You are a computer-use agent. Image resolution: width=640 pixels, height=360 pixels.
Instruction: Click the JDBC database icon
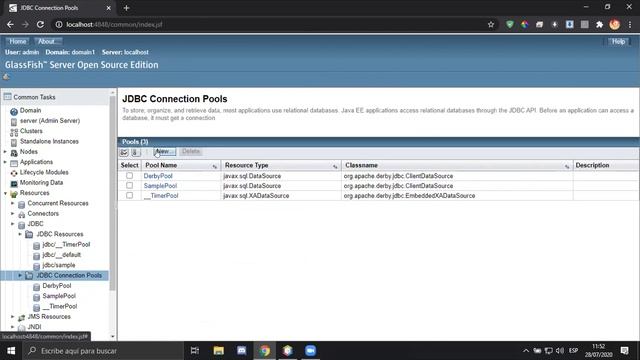pos(22,224)
